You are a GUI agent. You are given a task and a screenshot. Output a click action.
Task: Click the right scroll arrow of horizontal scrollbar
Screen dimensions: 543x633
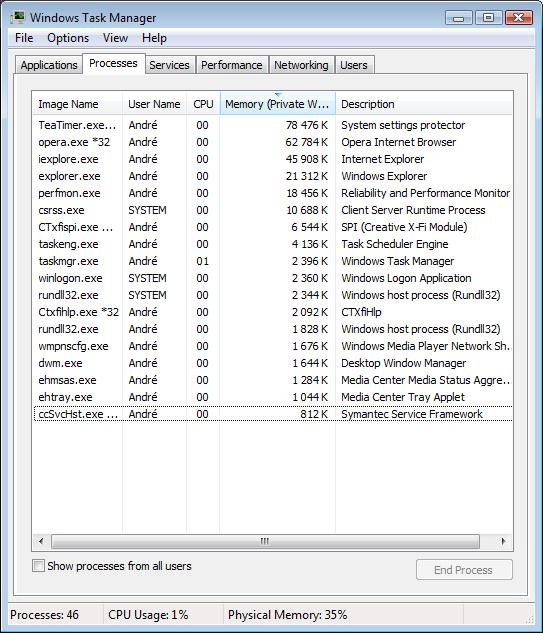coord(503,541)
